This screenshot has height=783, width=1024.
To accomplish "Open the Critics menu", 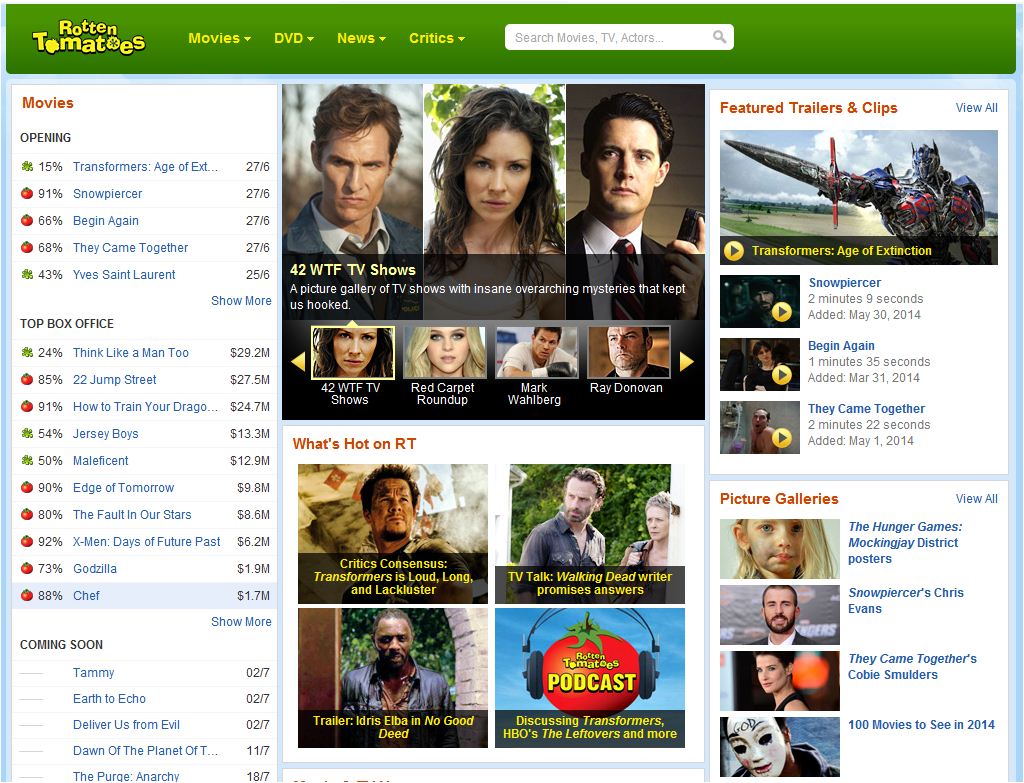I will point(436,38).
